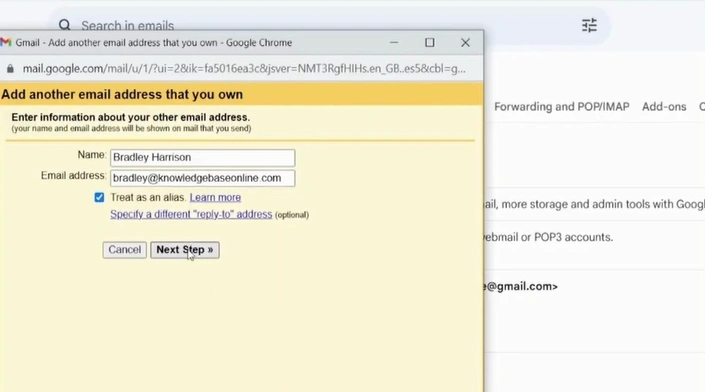
Task: Click 'Enter information about your other email address' text
Action: click(130, 117)
